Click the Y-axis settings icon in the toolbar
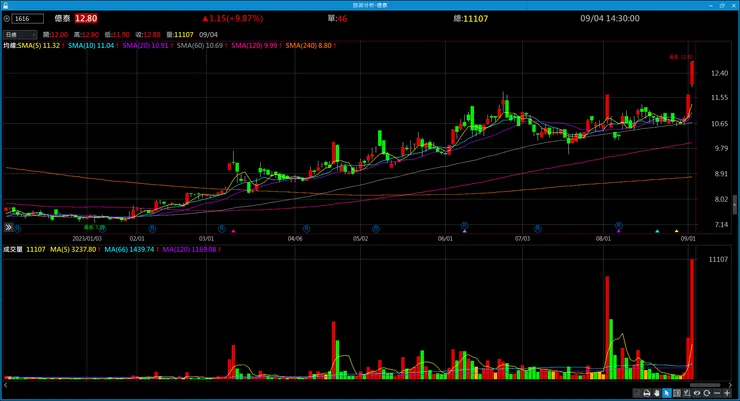Viewport: 740px width, 401px height. pos(687,393)
